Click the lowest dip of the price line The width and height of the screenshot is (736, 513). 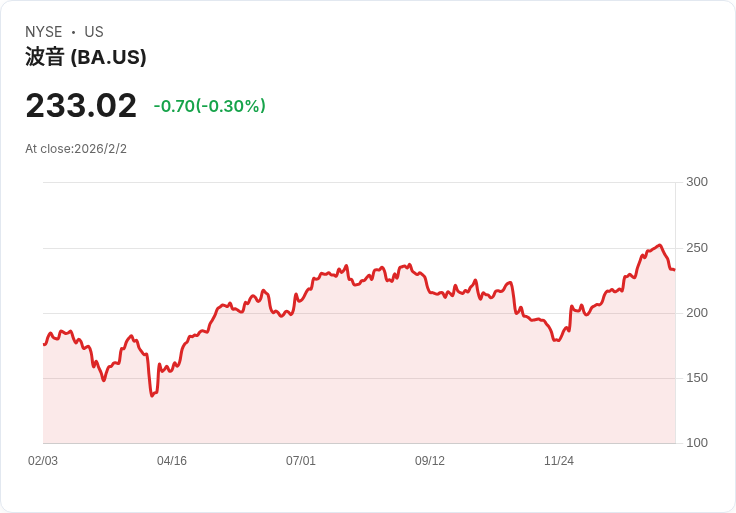pyautogui.click(x=152, y=395)
